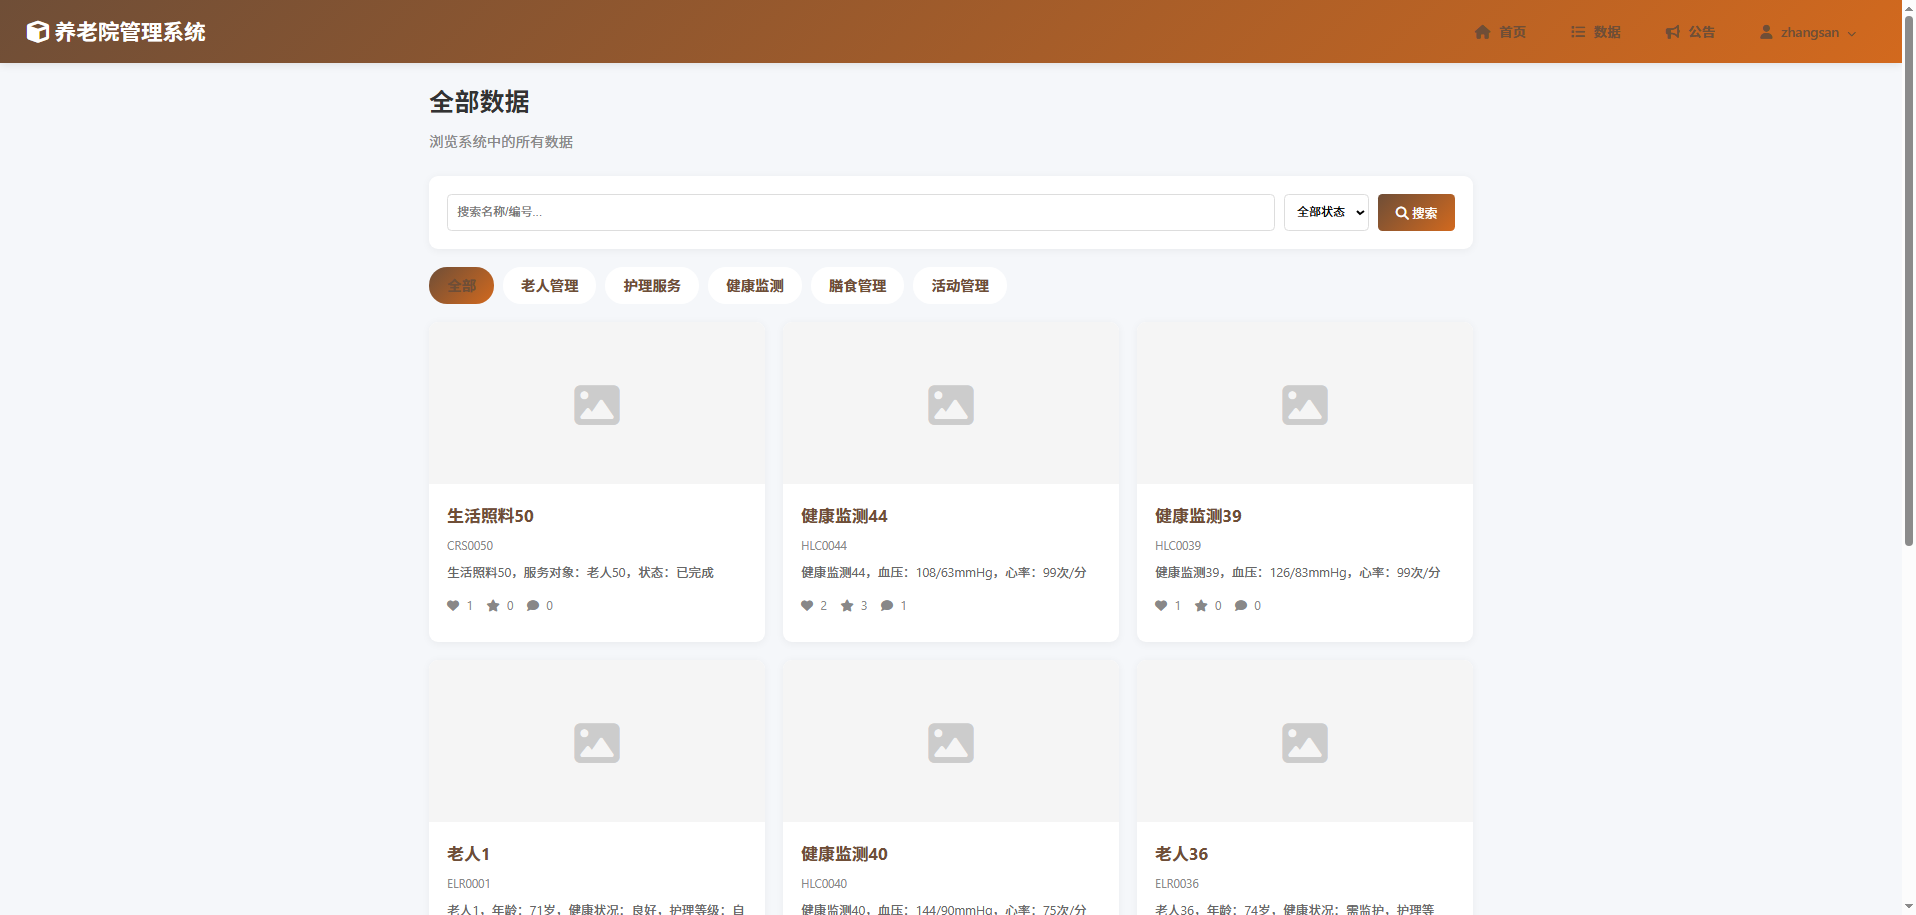Open the 健康监测39 card title

1198,516
